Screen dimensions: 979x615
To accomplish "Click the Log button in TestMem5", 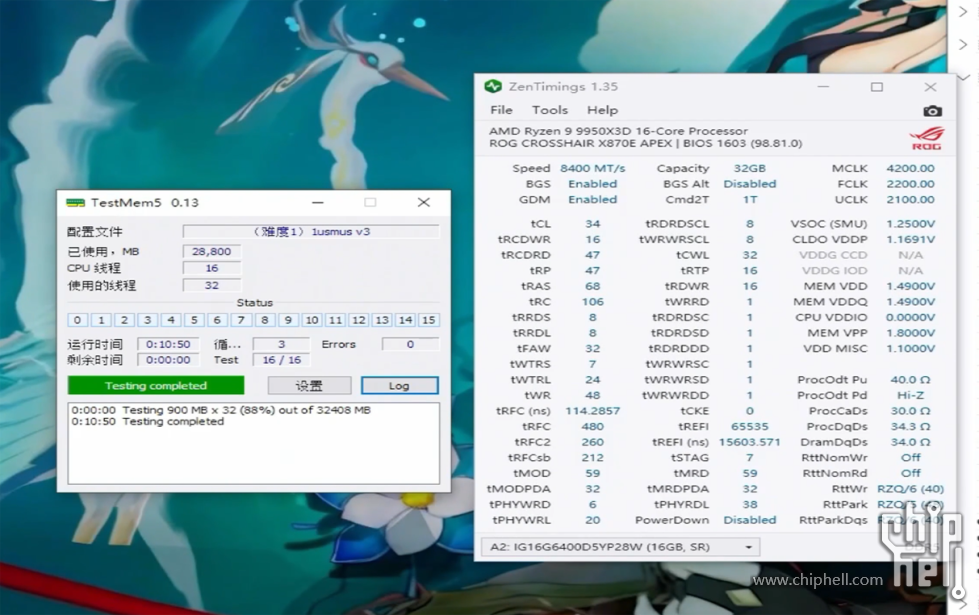I will tap(399, 386).
